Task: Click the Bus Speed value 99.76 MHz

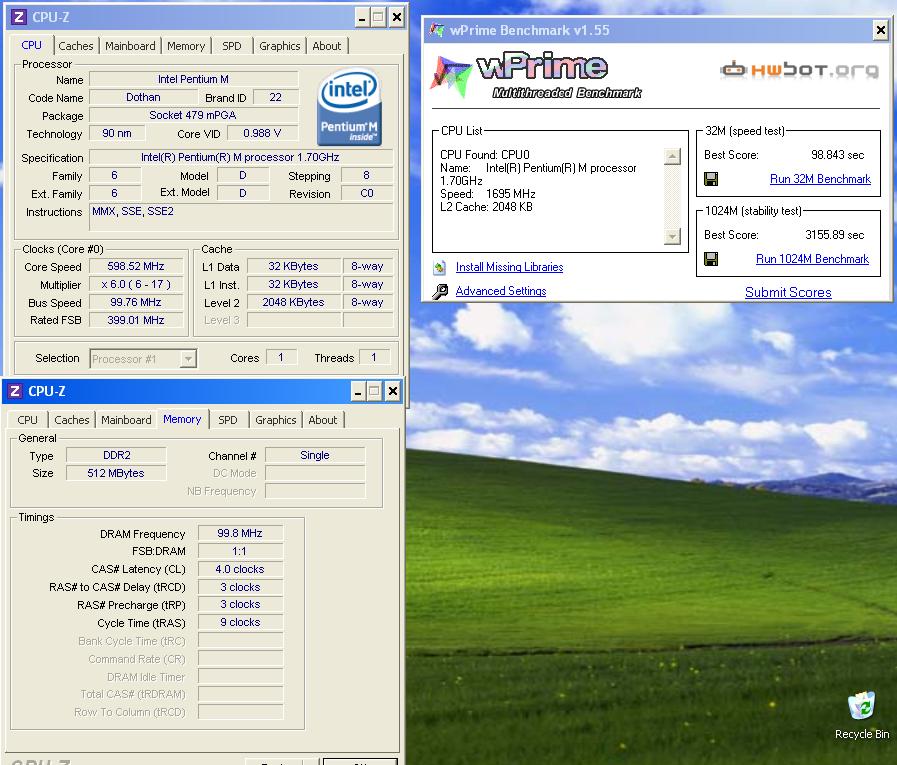Action: (136, 303)
